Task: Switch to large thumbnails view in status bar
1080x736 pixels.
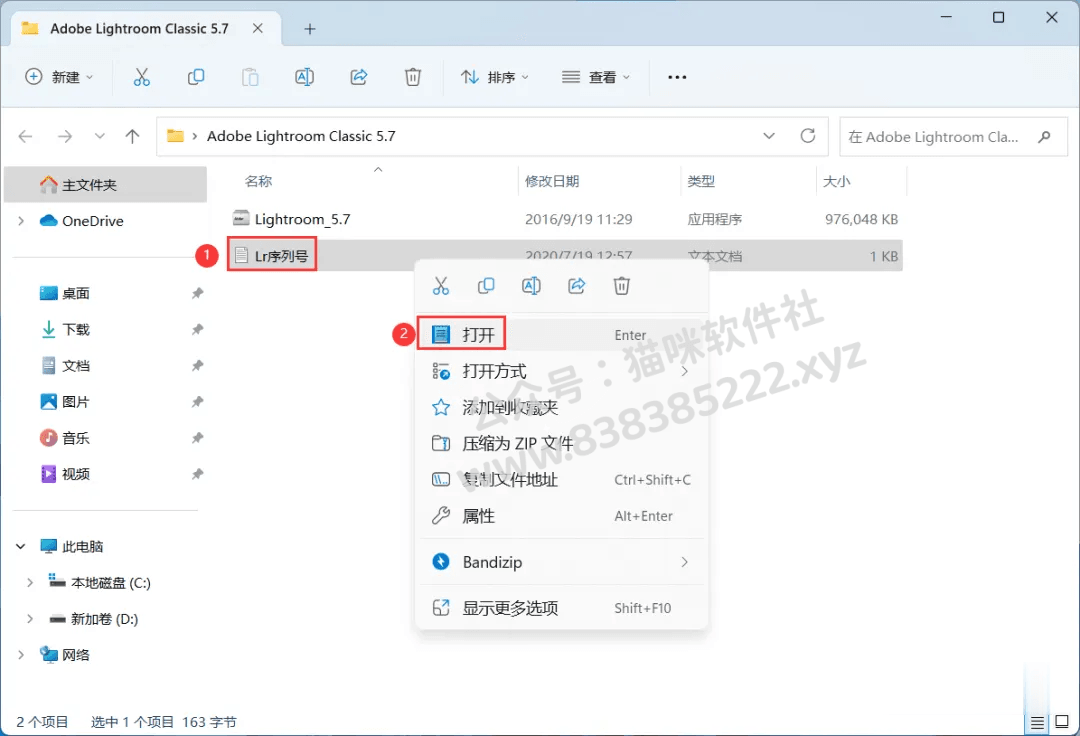Action: click(x=1061, y=722)
